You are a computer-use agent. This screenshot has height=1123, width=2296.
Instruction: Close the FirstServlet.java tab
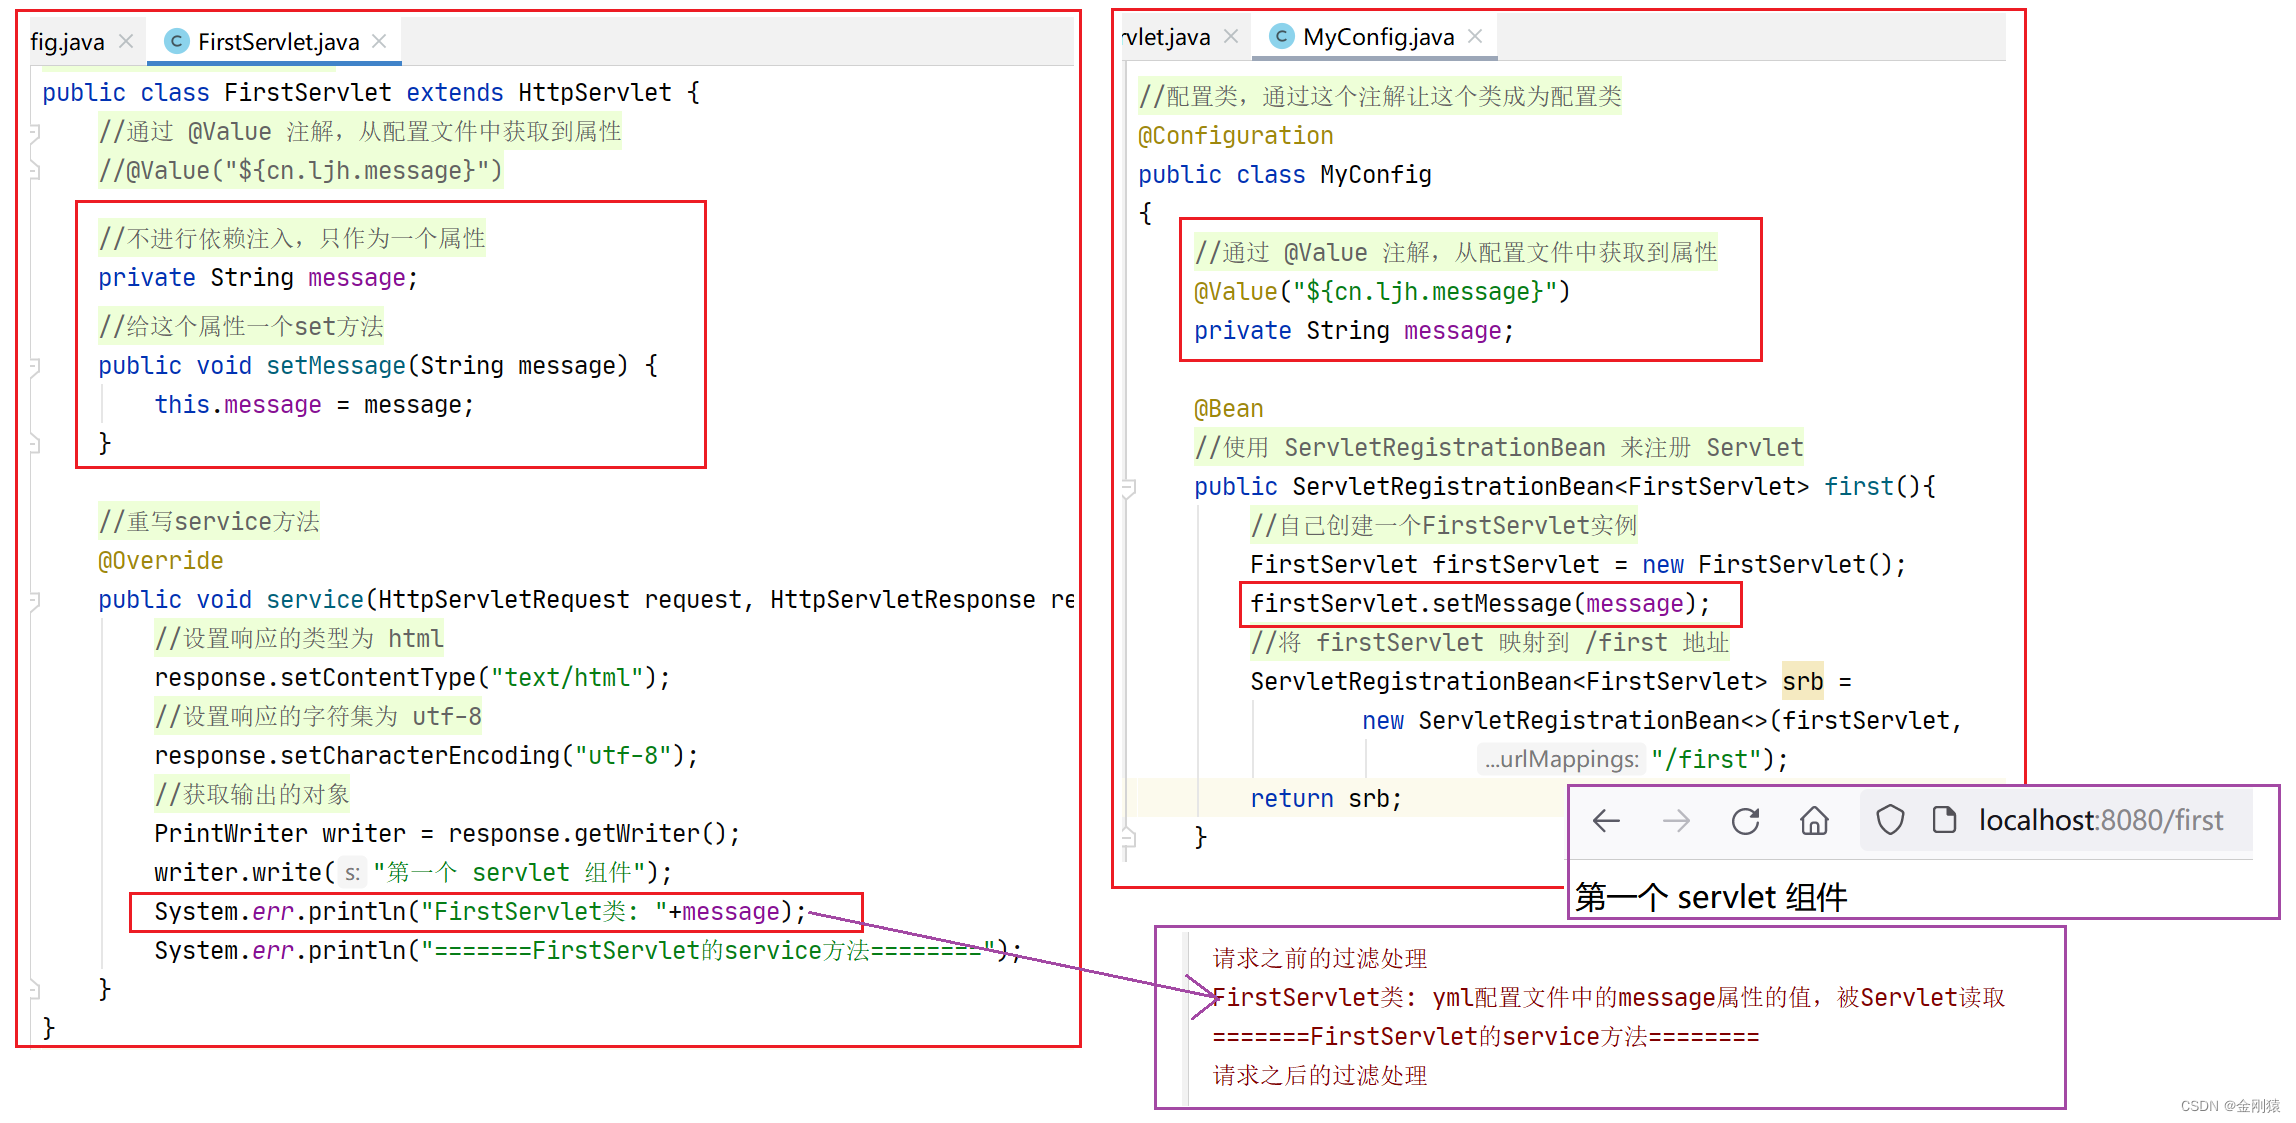pyautogui.click(x=379, y=41)
